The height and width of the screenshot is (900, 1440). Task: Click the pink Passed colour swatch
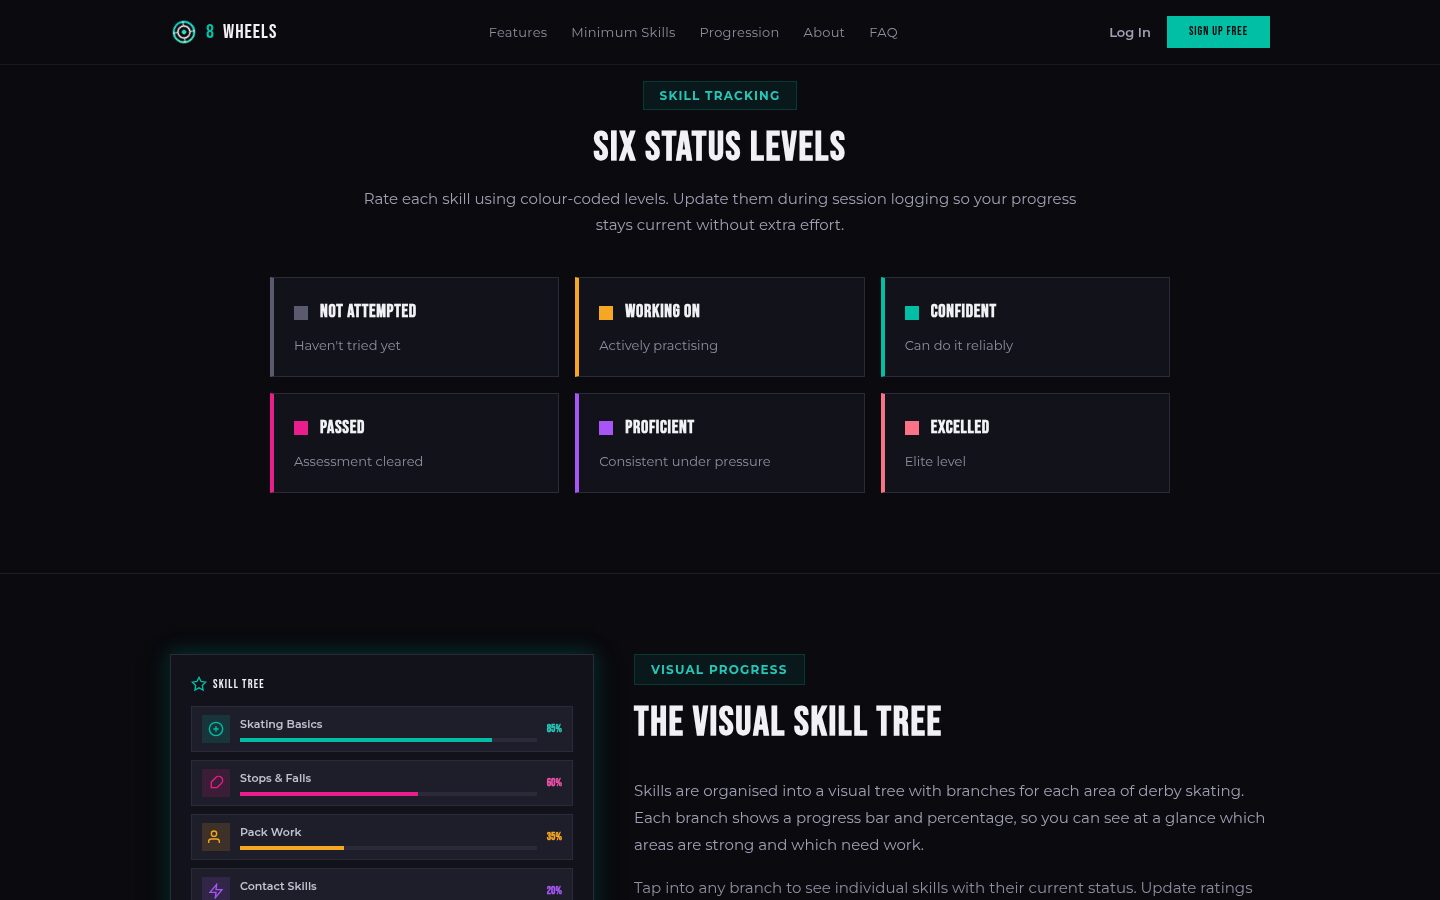pos(301,428)
